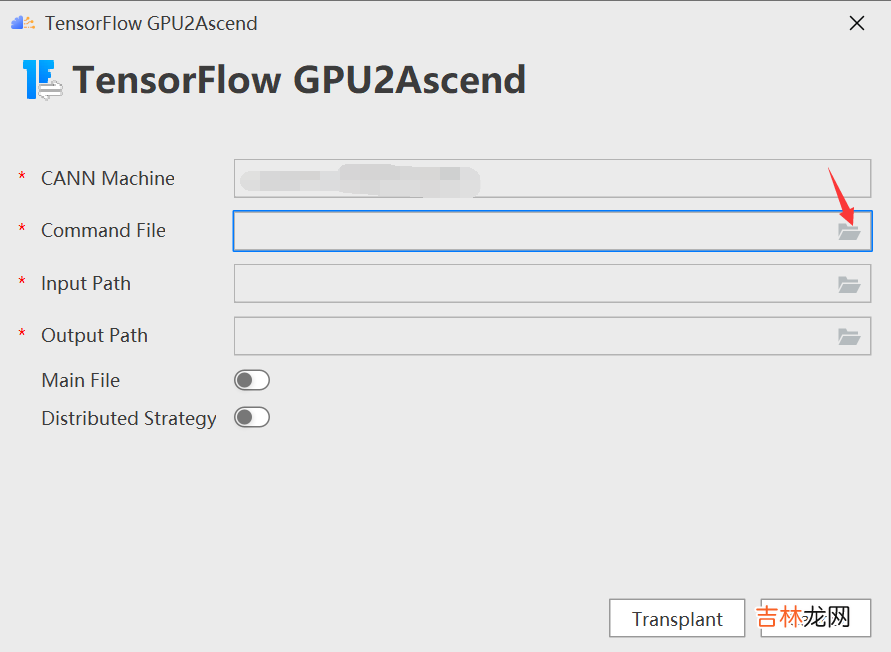Select the Output Path text field
Screen dimensions: 891x652
(x=530, y=336)
